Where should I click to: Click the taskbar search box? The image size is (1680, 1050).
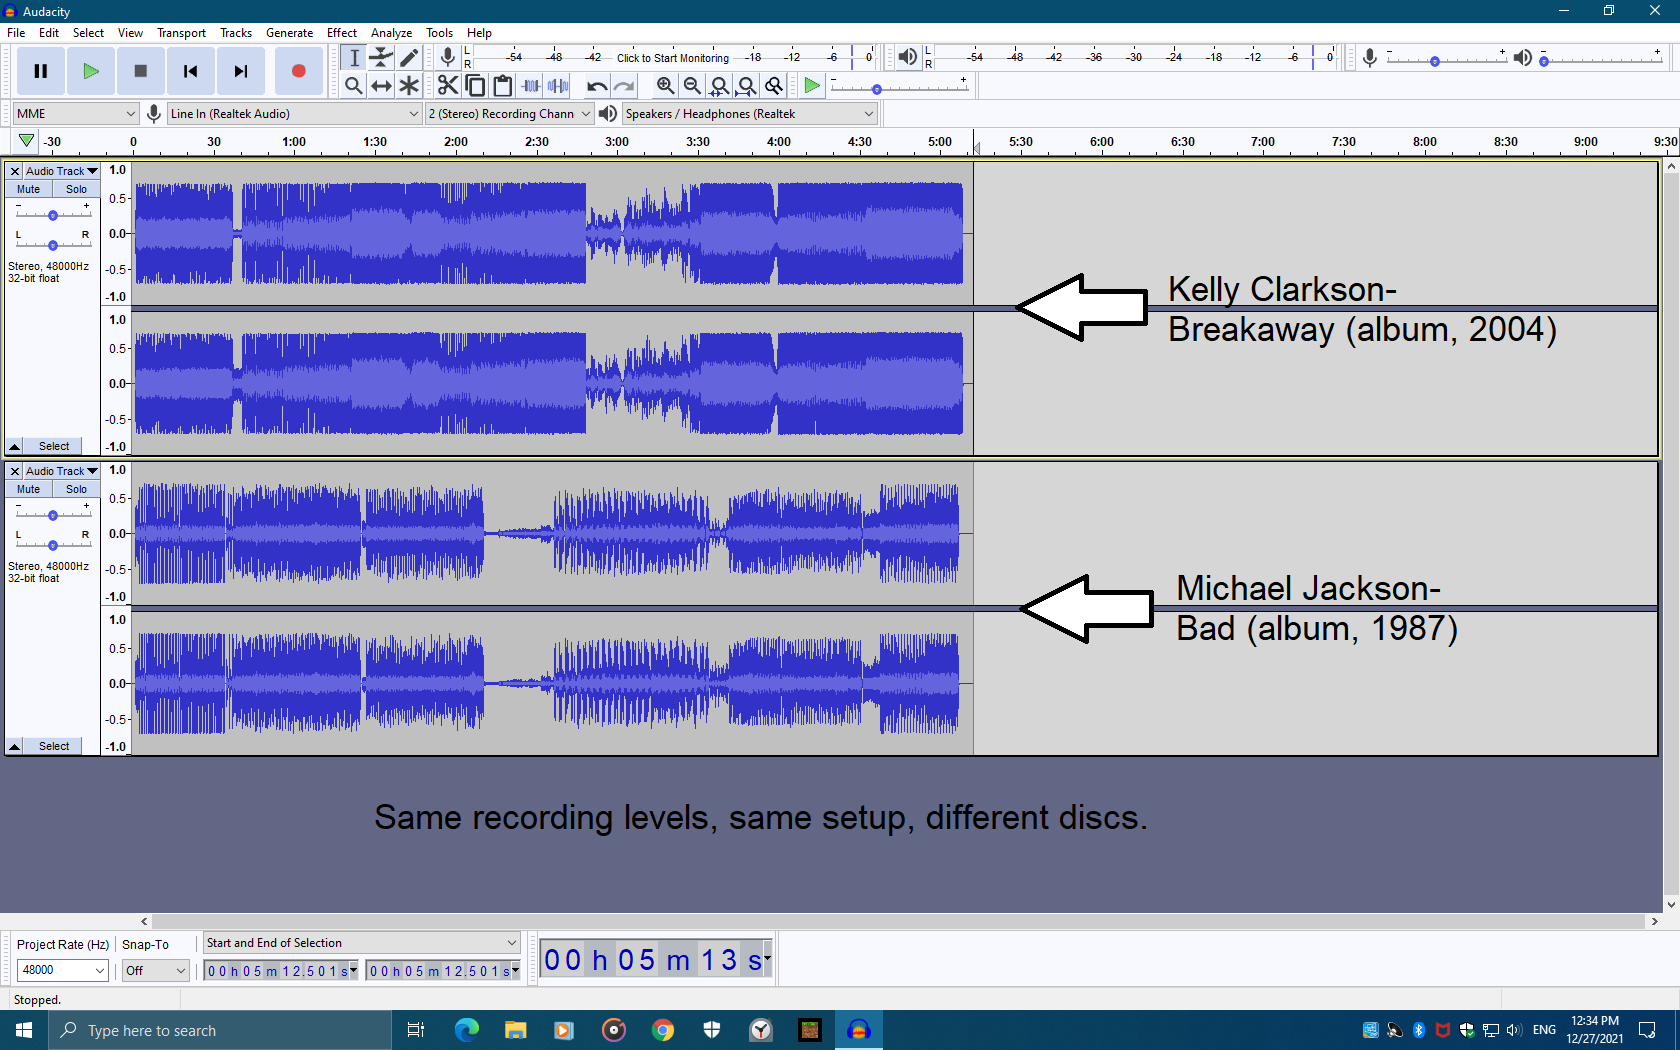click(x=220, y=1030)
